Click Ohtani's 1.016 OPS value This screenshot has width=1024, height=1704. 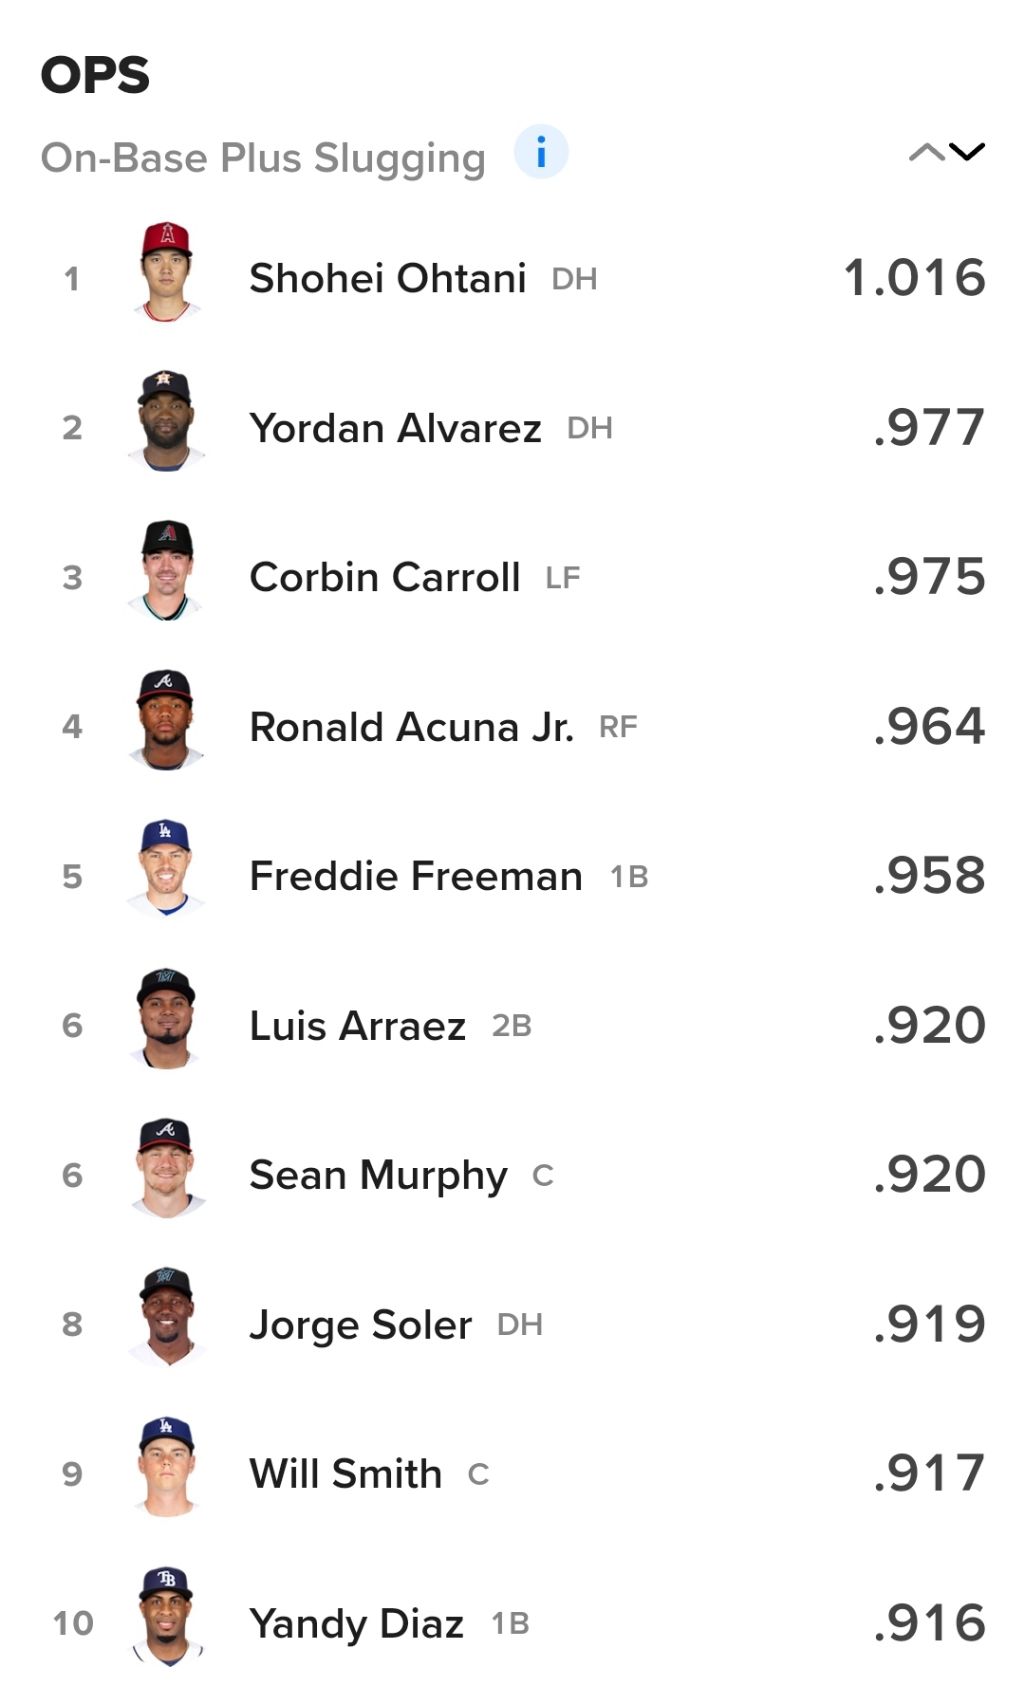pos(914,278)
